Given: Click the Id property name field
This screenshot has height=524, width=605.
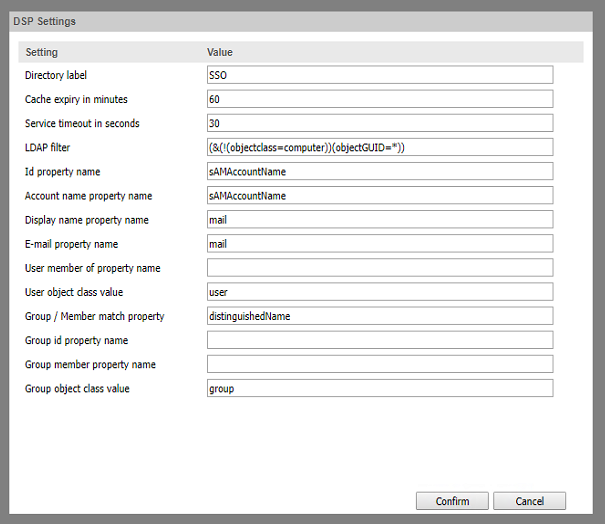Looking at the screenshot, I should [x=379, y=171].
